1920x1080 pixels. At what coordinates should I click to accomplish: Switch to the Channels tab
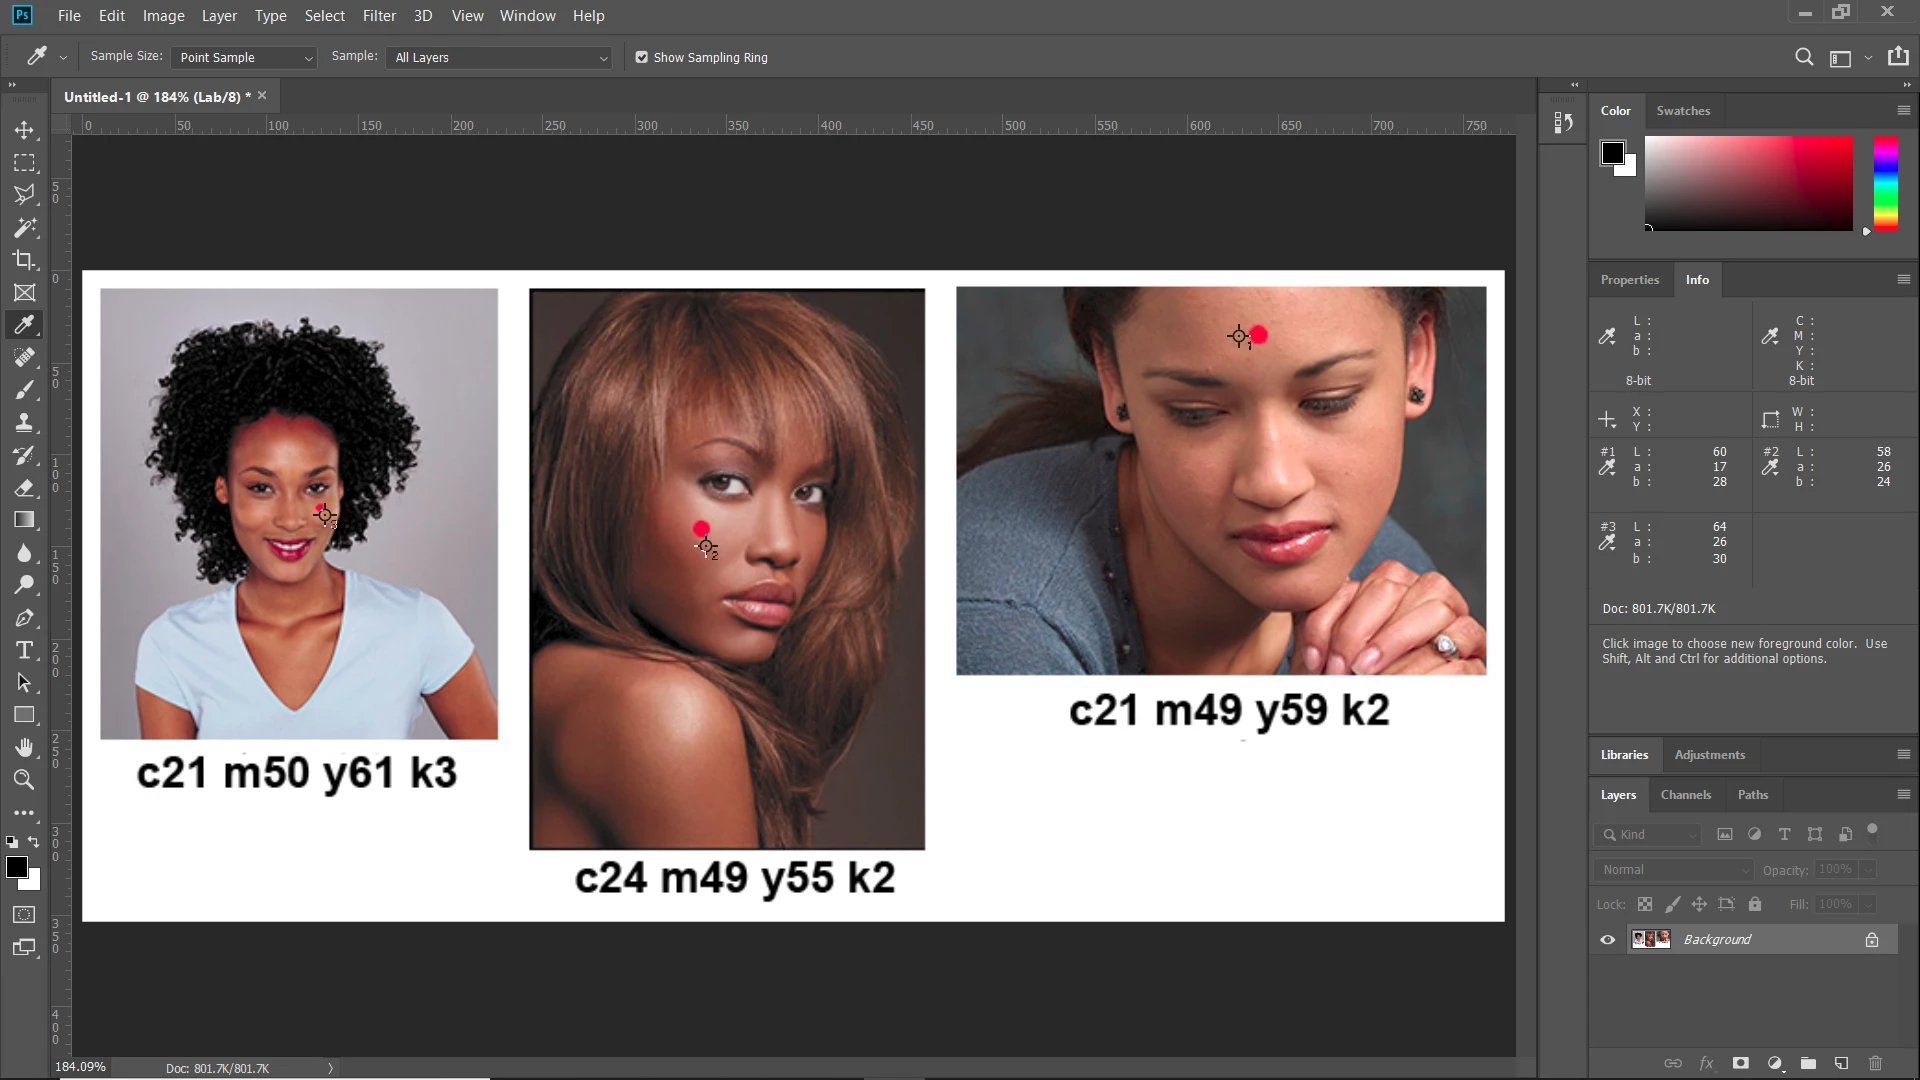[1685, 795]
